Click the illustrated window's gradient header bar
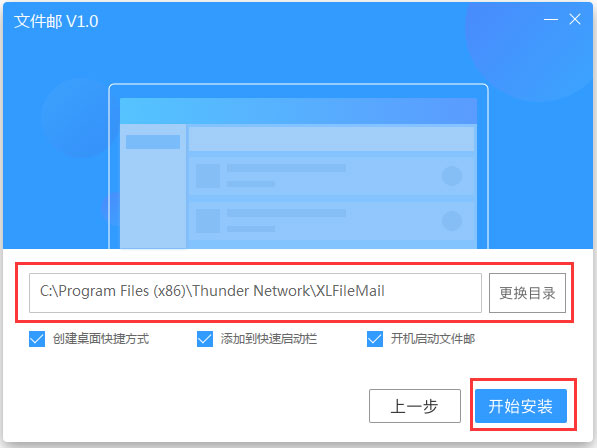Image resolution: width=597 pixels, height=448 pixels. (x=298, y=111)
